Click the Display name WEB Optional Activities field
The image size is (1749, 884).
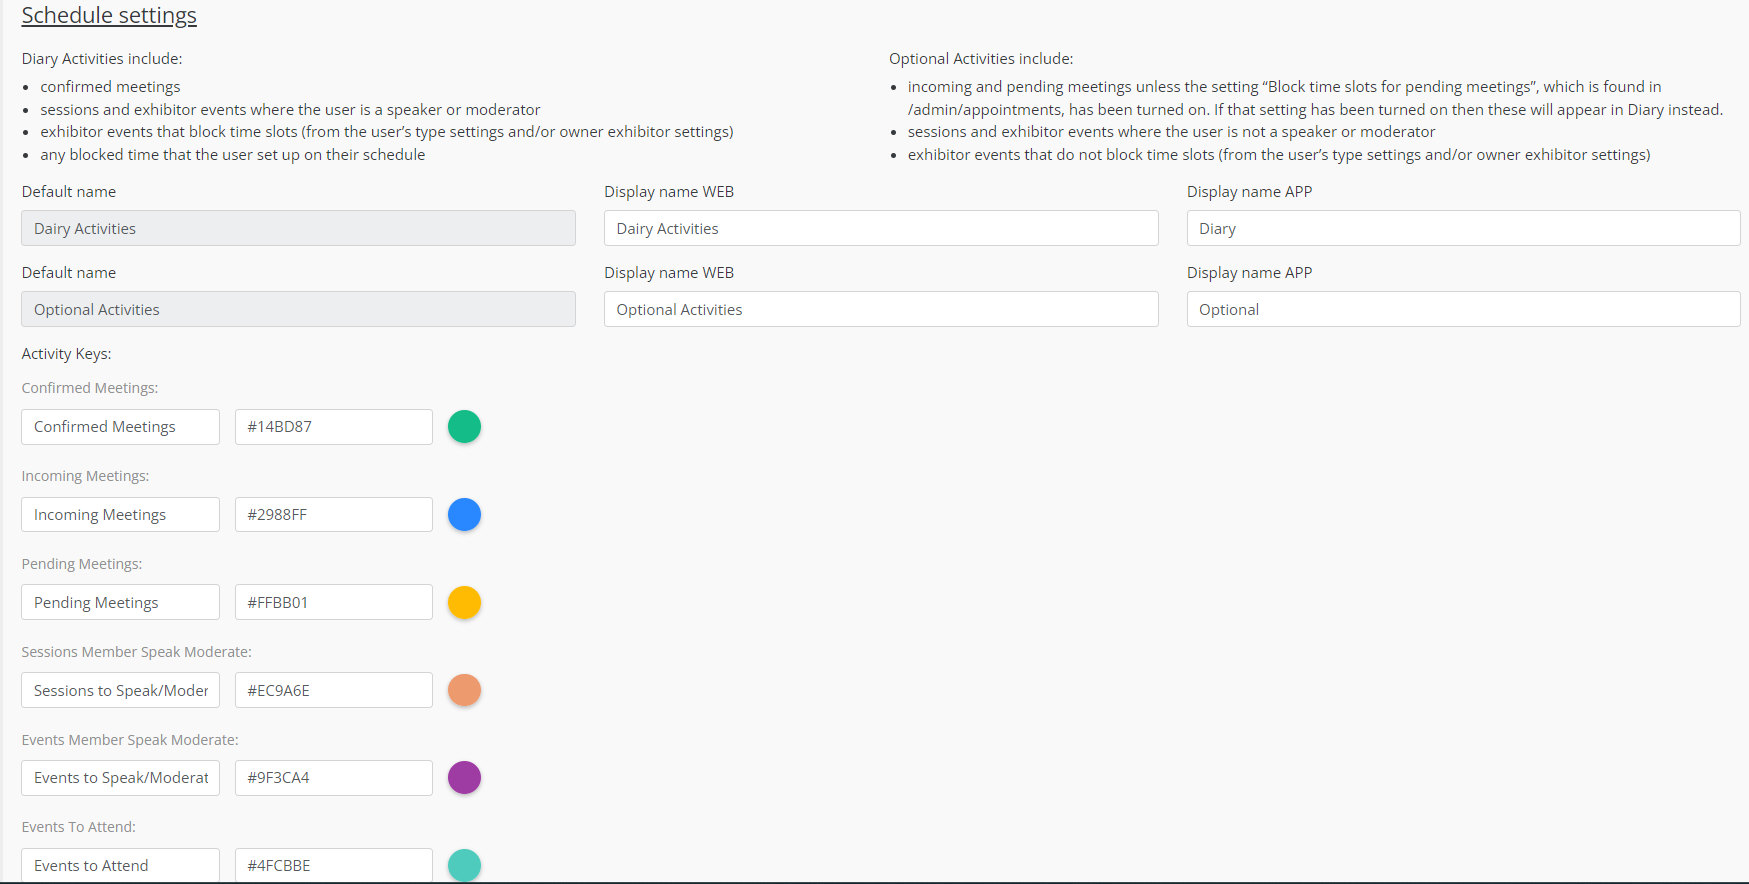click(880, 309)
